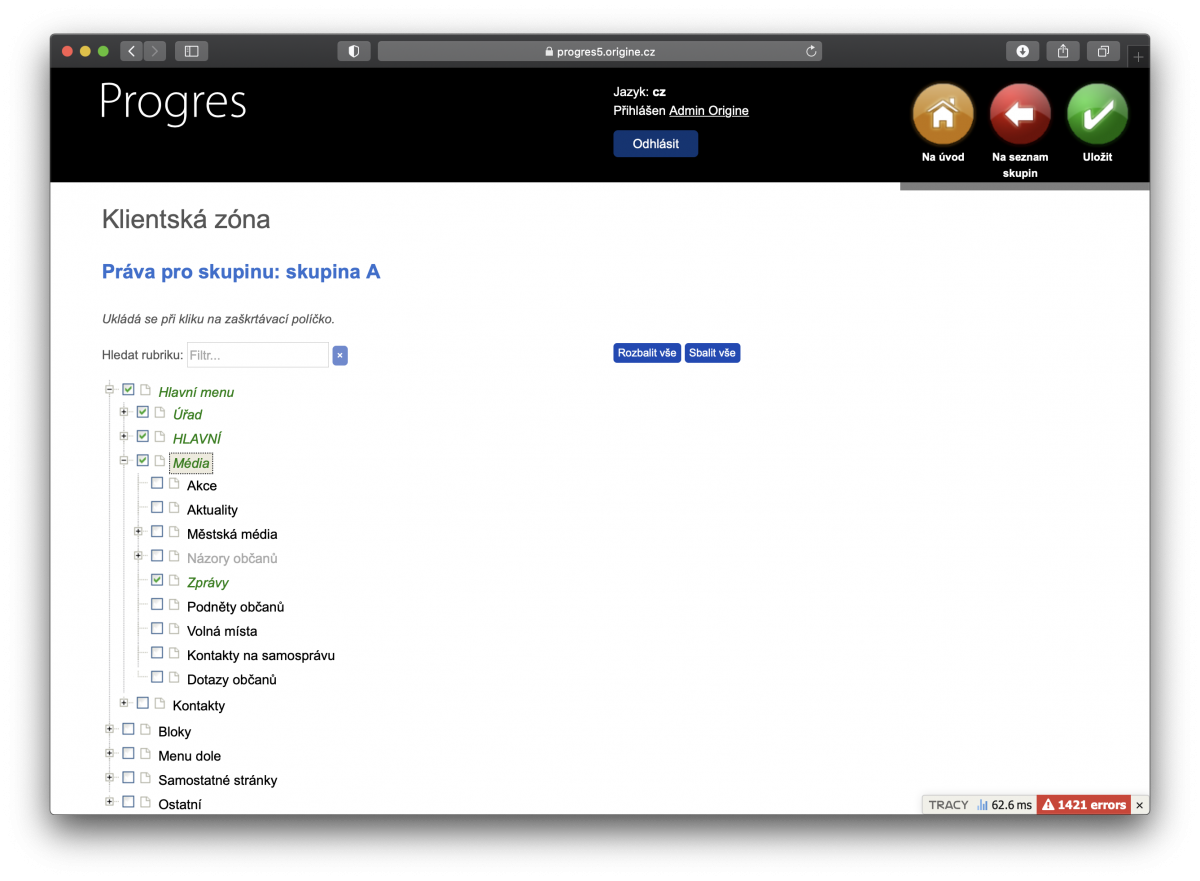Click the Admin Origine link
This screenshot has height=881, width=1200.
[708, 110]
